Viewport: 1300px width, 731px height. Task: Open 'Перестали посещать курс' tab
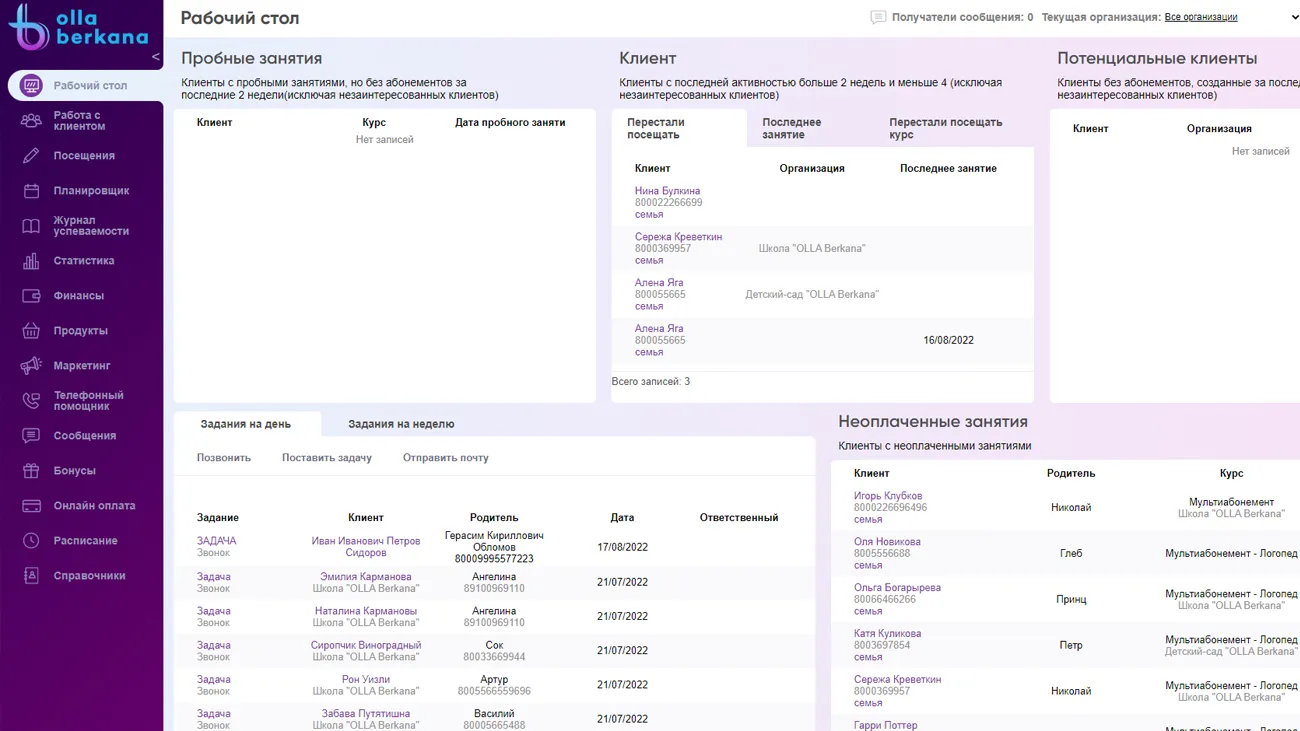[x=945, y=128]
